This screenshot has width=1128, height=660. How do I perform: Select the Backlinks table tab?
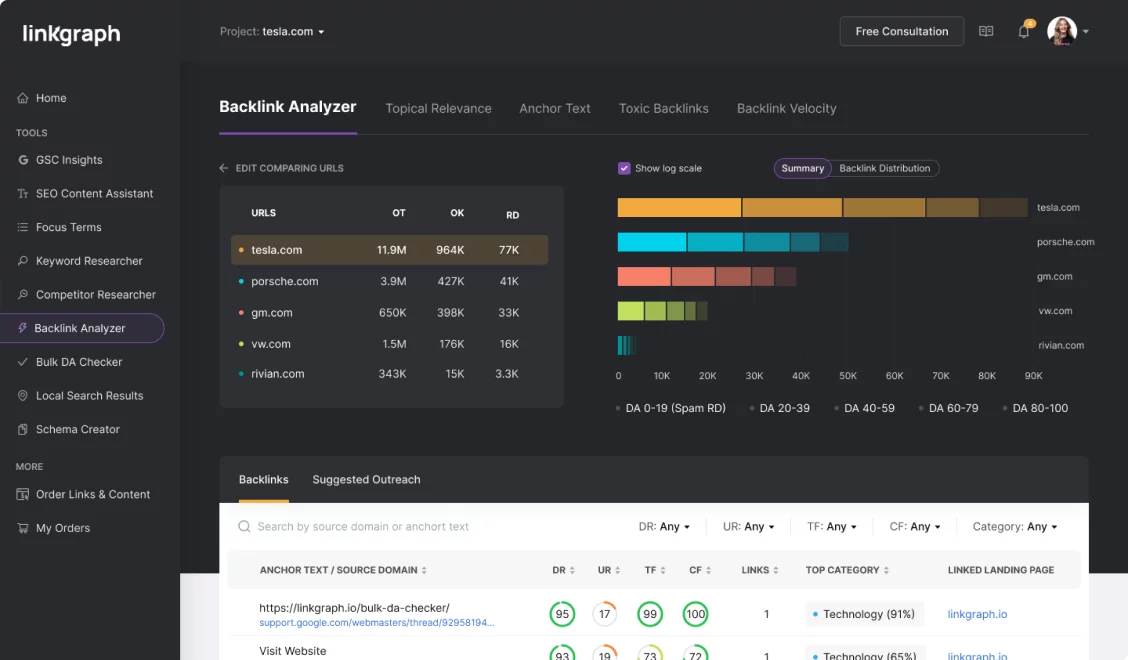coord(263,479)
